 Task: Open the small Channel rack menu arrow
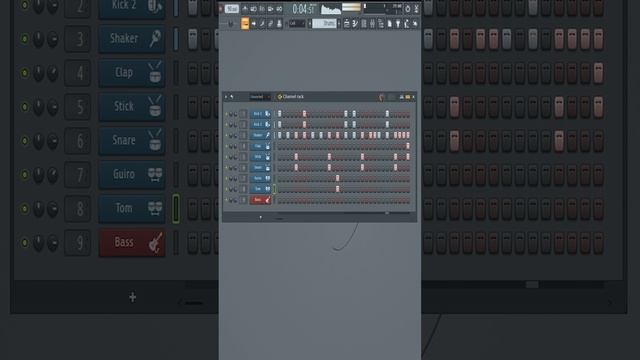click(x=226, y=97)
